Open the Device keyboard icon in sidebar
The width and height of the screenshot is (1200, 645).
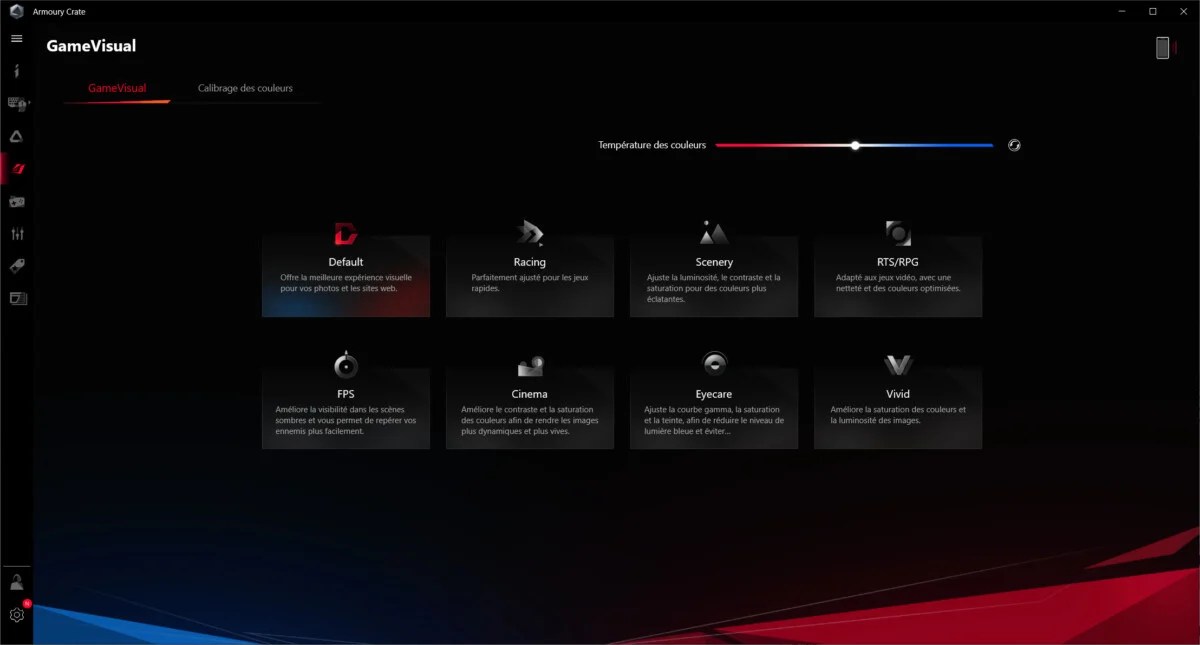[x=17, y=103]
